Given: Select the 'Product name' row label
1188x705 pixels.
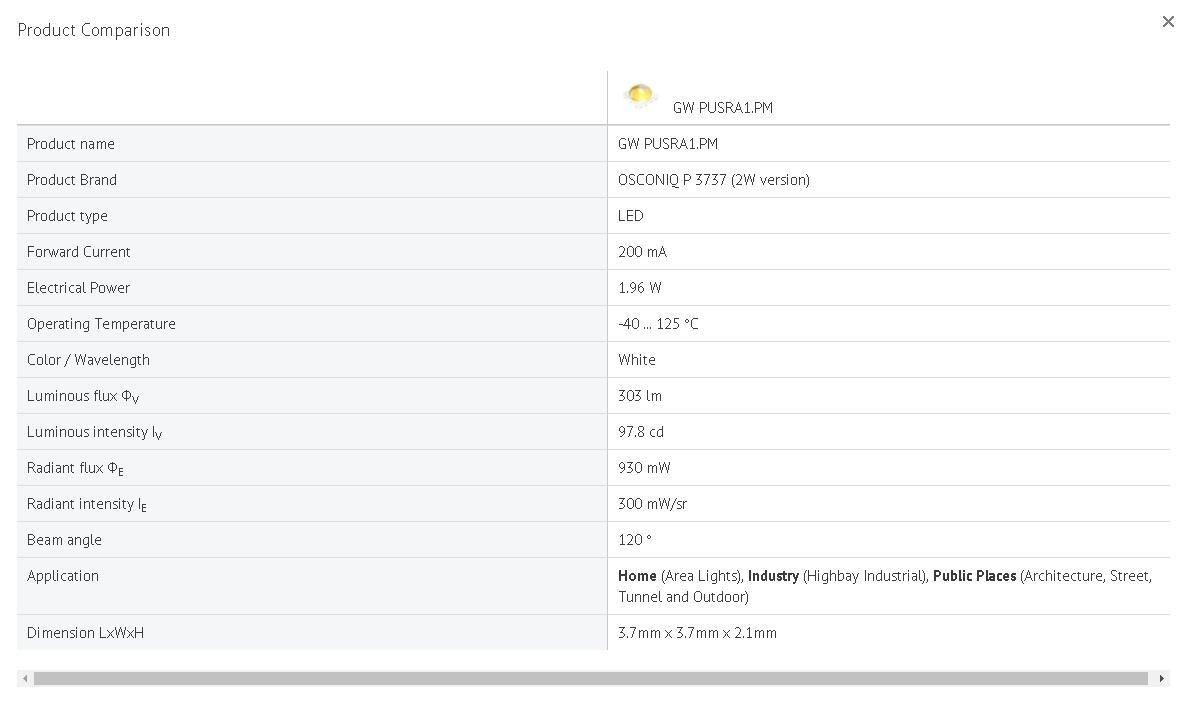Looking at the screenshot, I should [70, 144].
